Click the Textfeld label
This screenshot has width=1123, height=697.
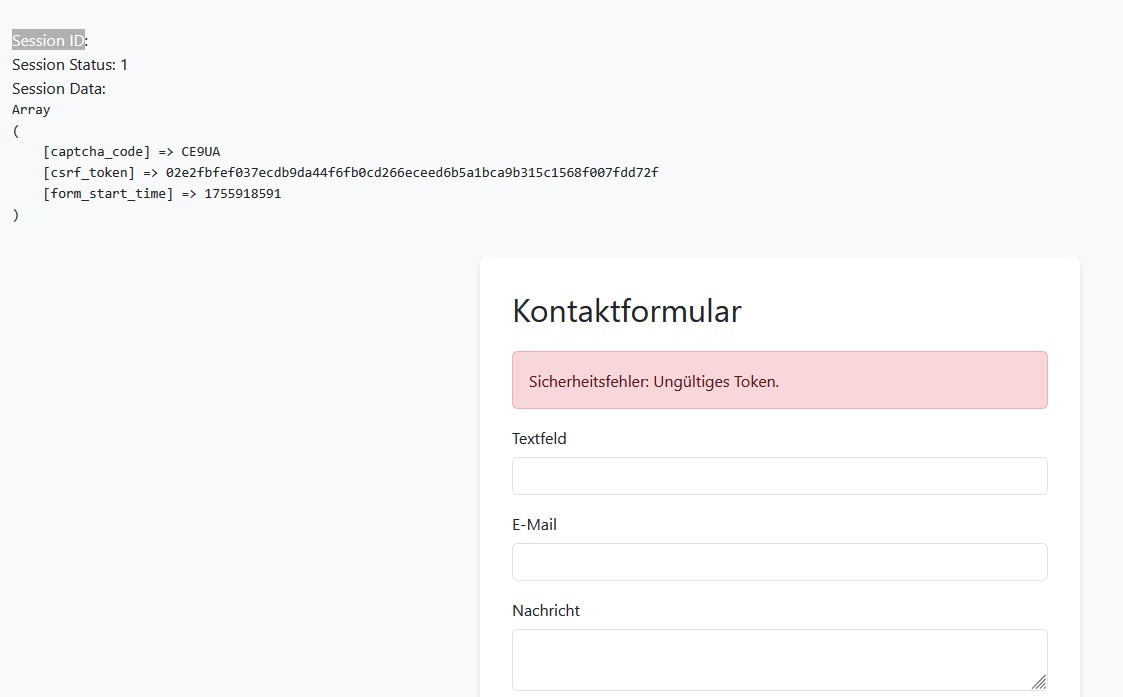coord(539,438)
